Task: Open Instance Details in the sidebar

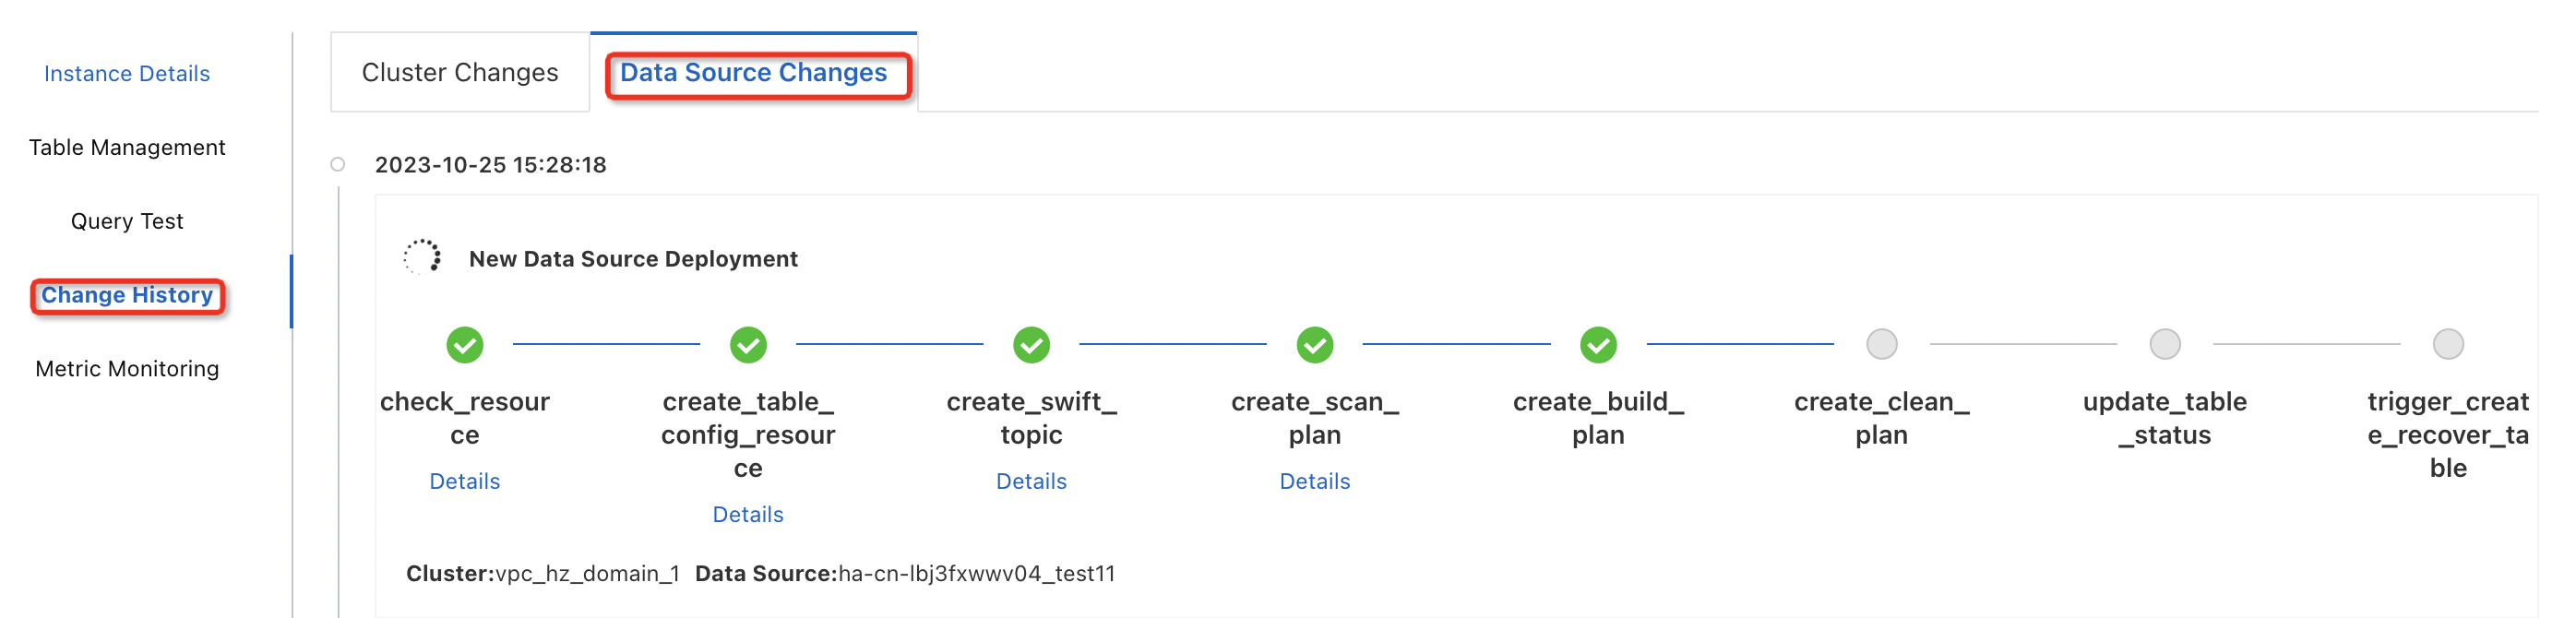Action: coord(127,74)
